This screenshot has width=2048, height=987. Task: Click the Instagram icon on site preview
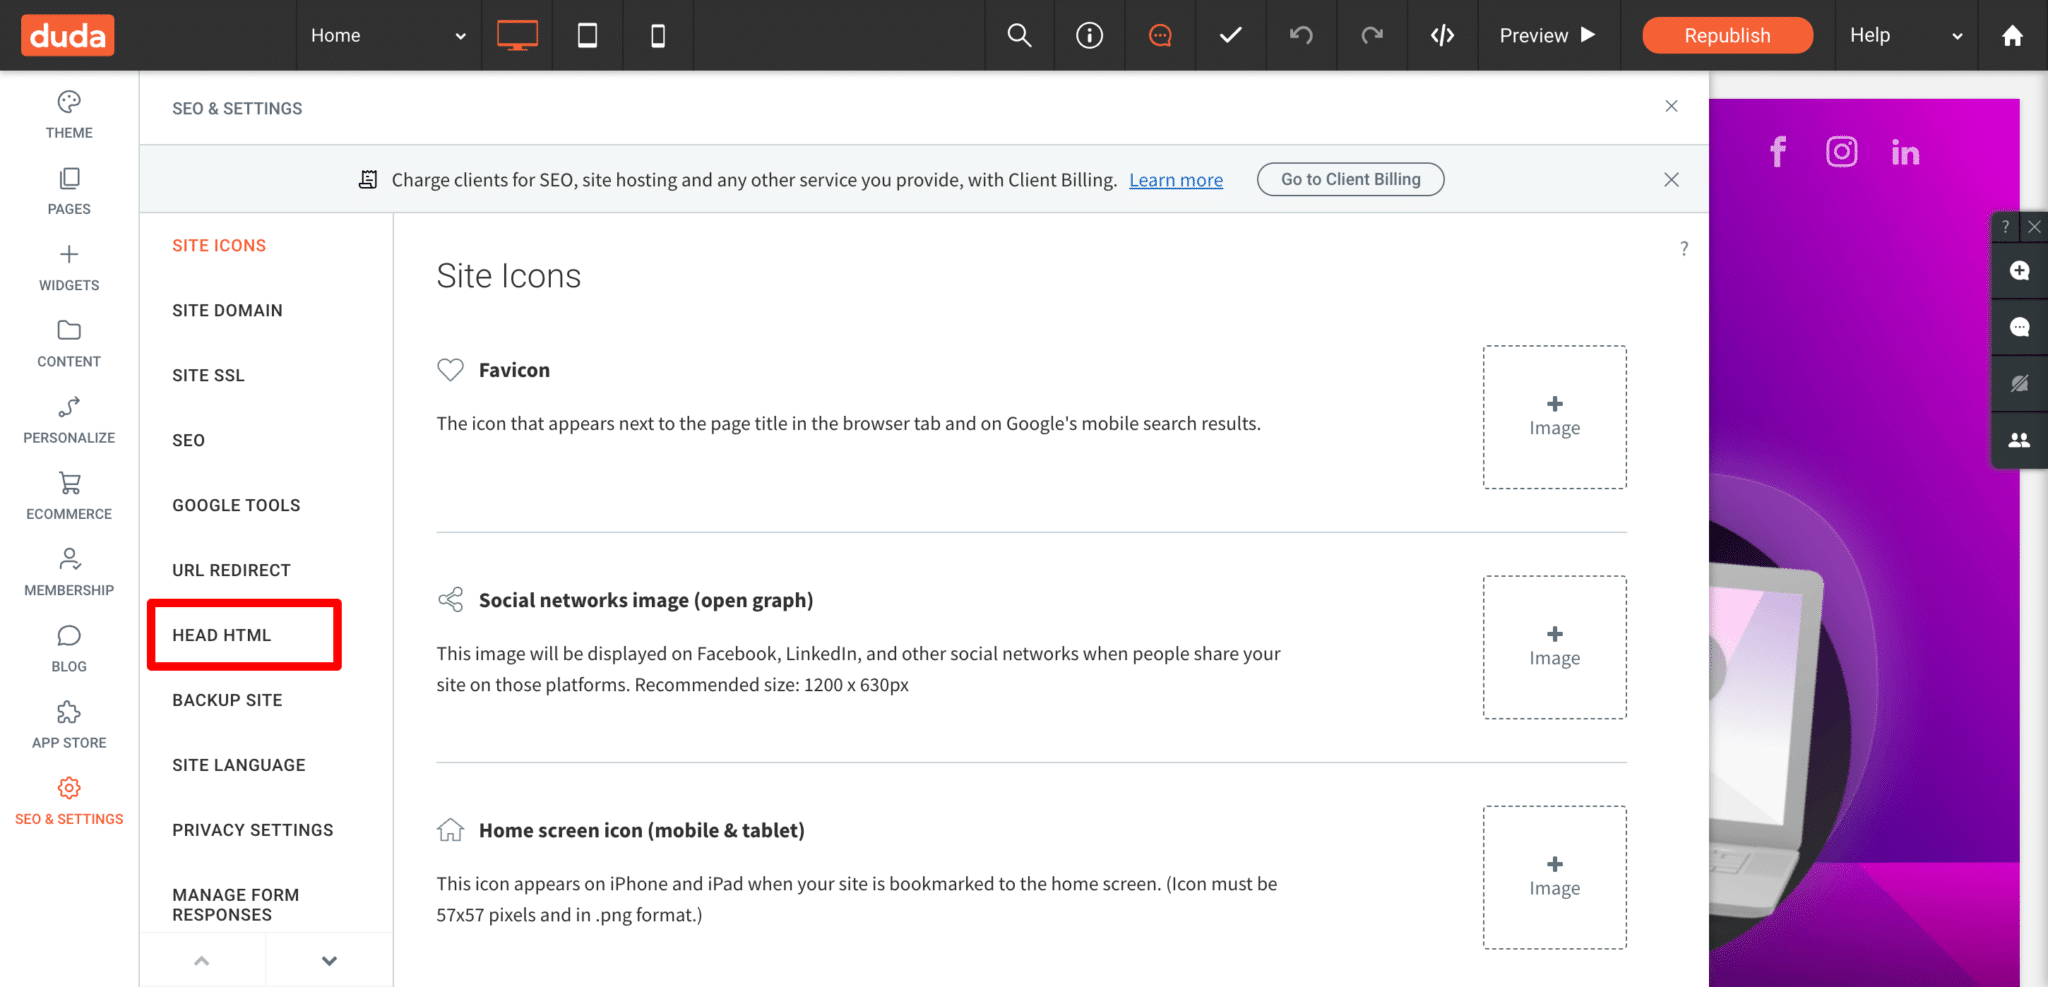tap(1842, 152)
